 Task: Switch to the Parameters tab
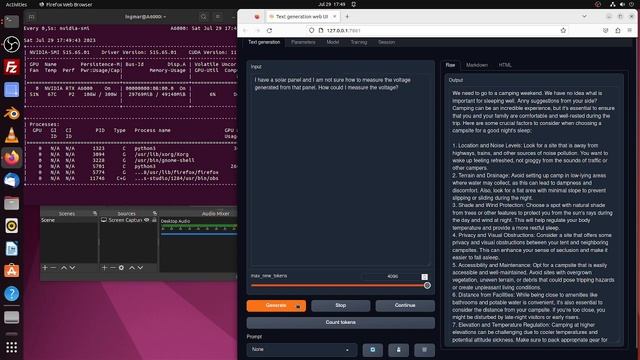point(303,42)
